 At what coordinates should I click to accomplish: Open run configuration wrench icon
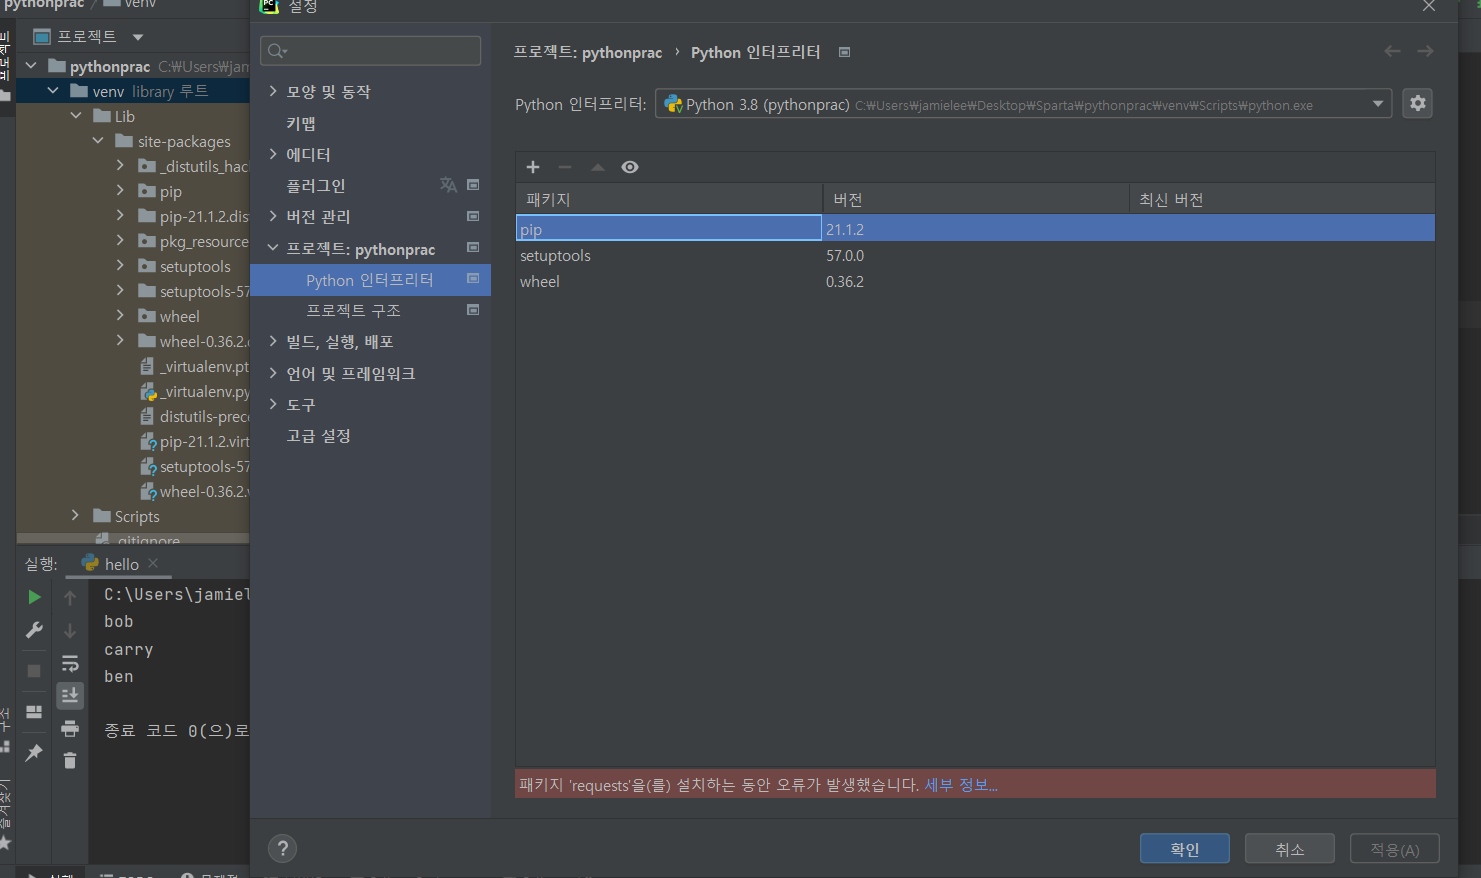[34, 630]
